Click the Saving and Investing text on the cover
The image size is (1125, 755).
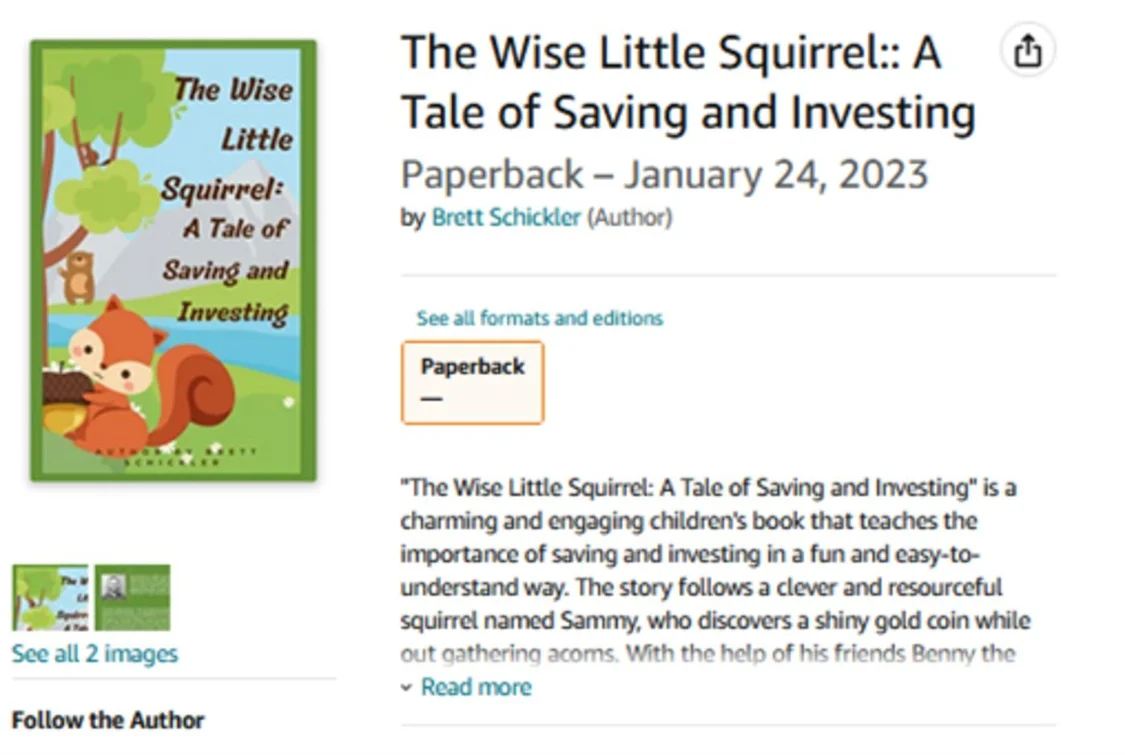(228, 291)
